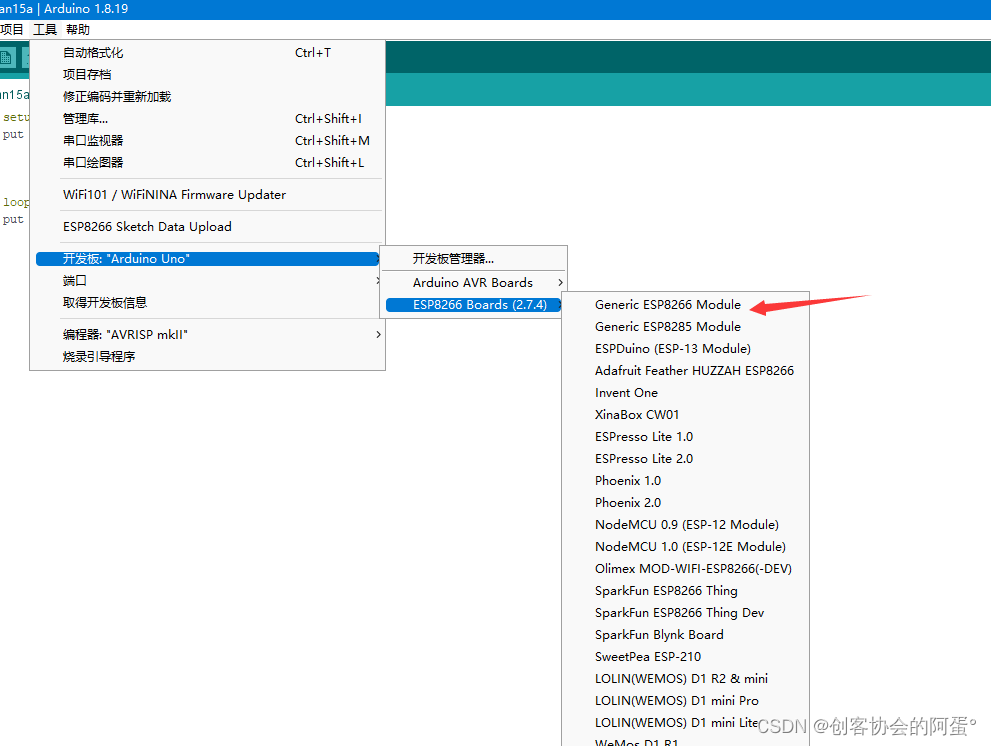This screenshot has width=991, height=746.
Task: Open 串口绘图器 serial plotter
Action: [x=207, y=163]
